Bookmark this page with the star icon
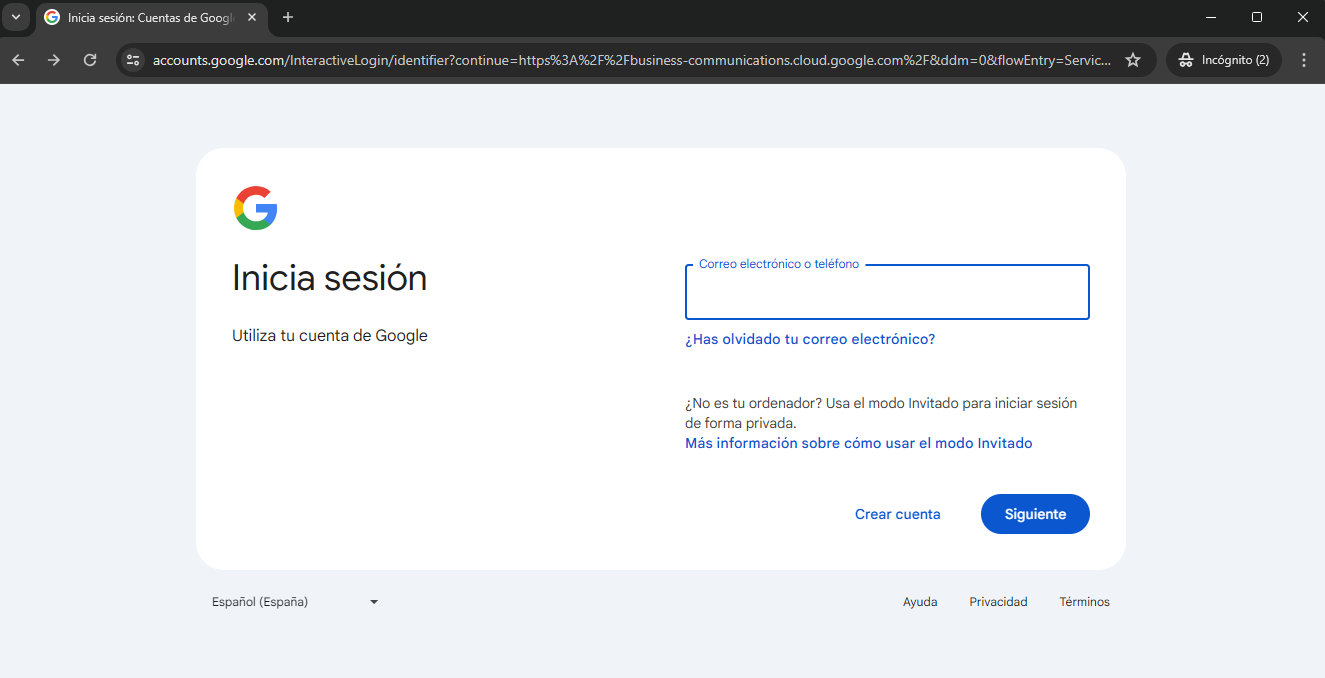 coord(1133,60)
